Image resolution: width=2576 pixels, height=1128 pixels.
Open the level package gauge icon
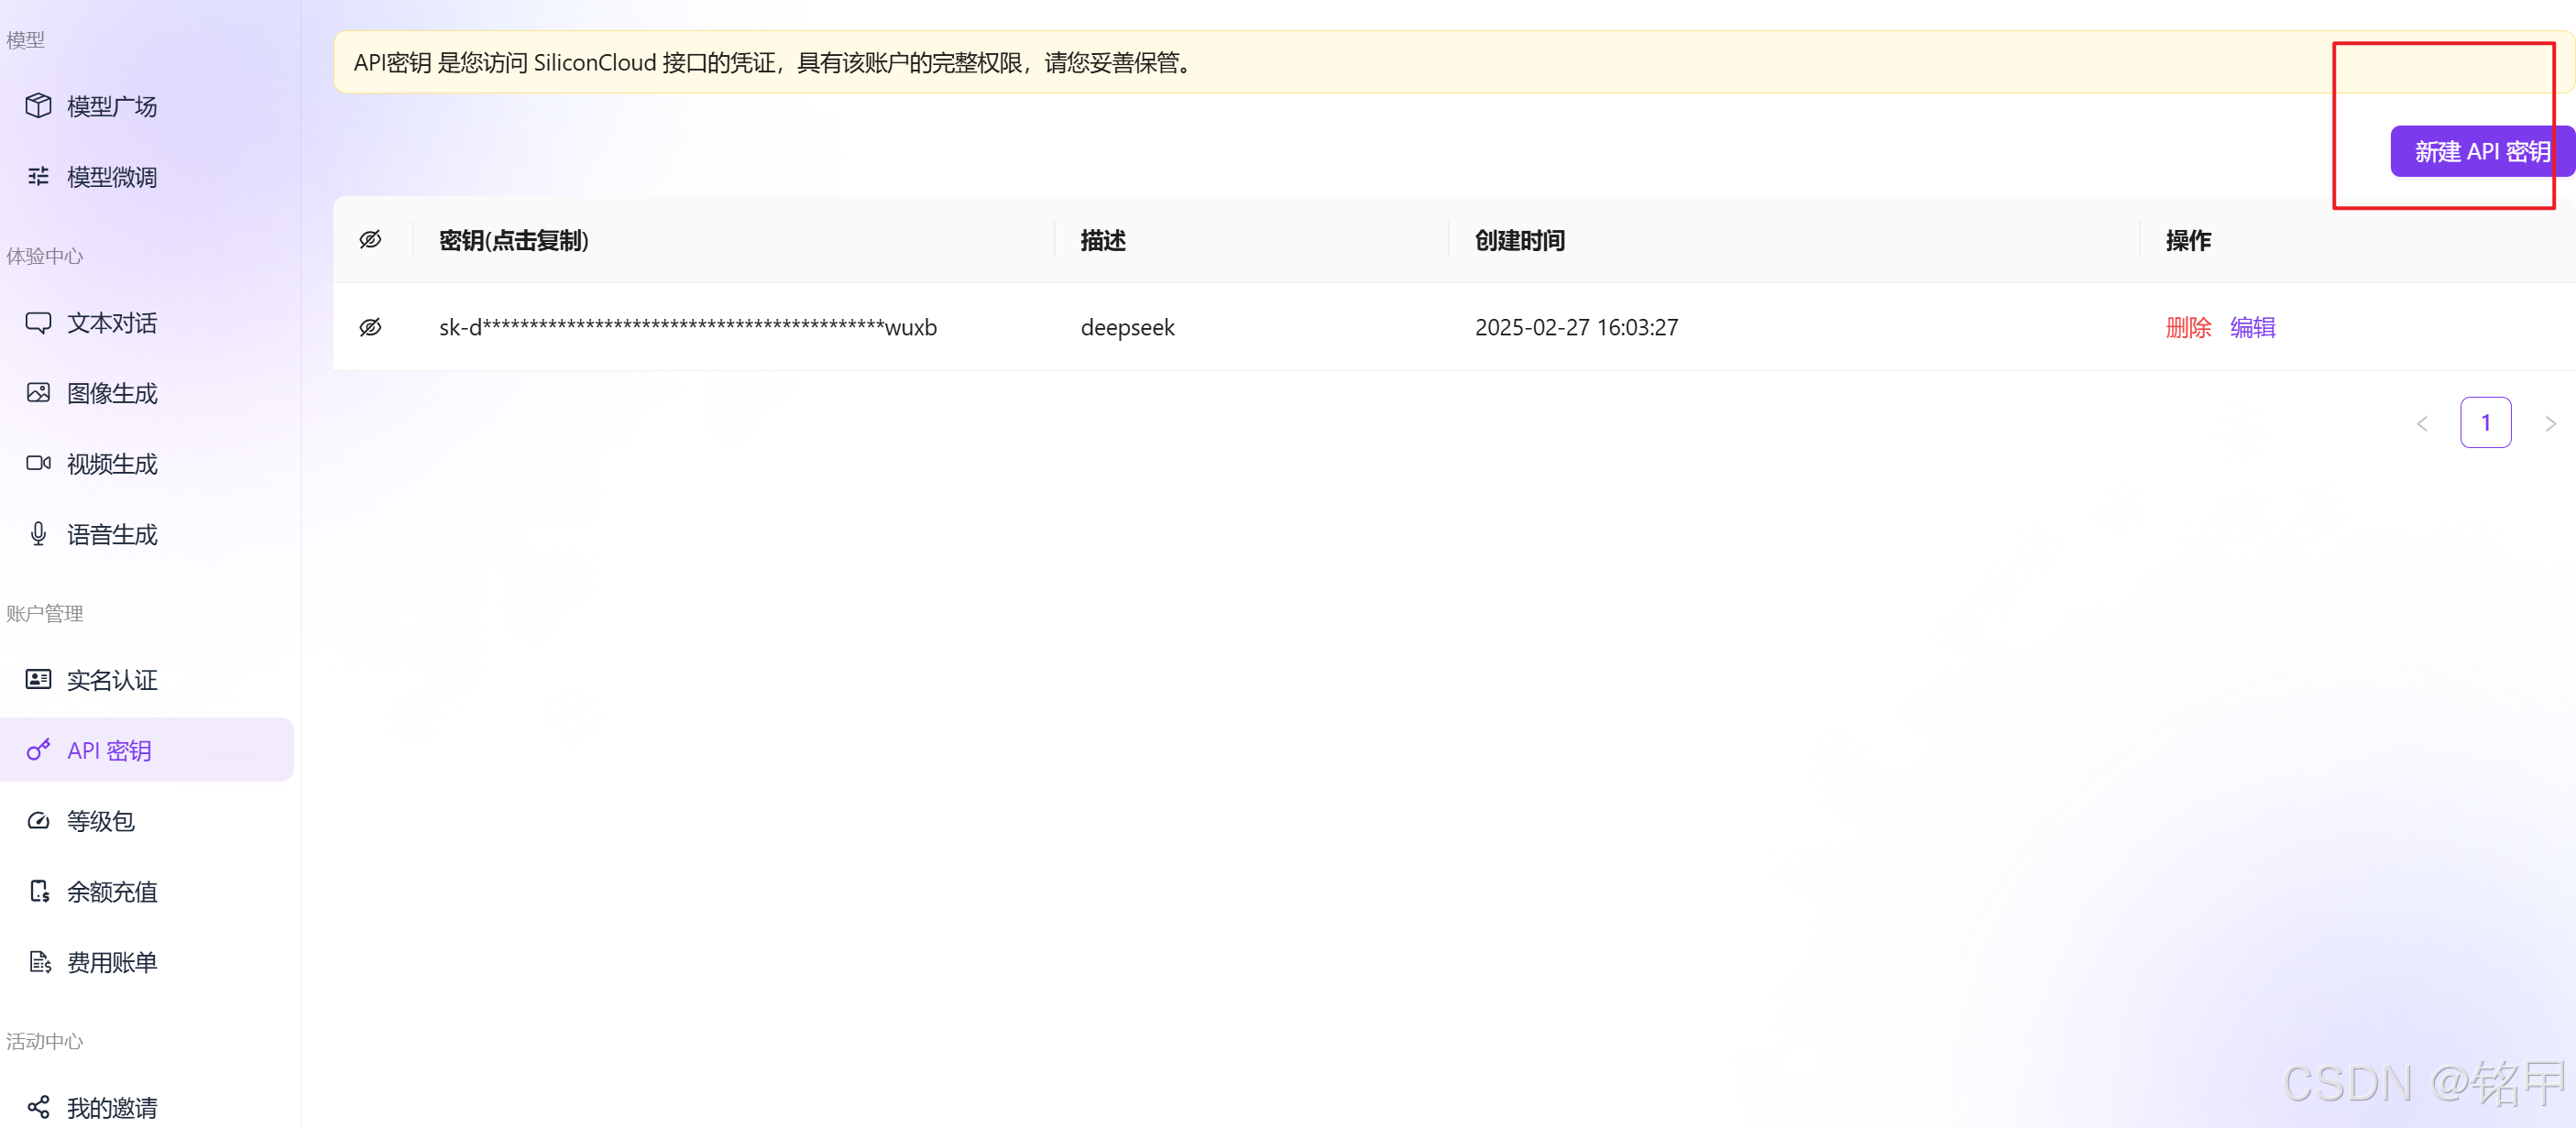(x=38, y=821)
